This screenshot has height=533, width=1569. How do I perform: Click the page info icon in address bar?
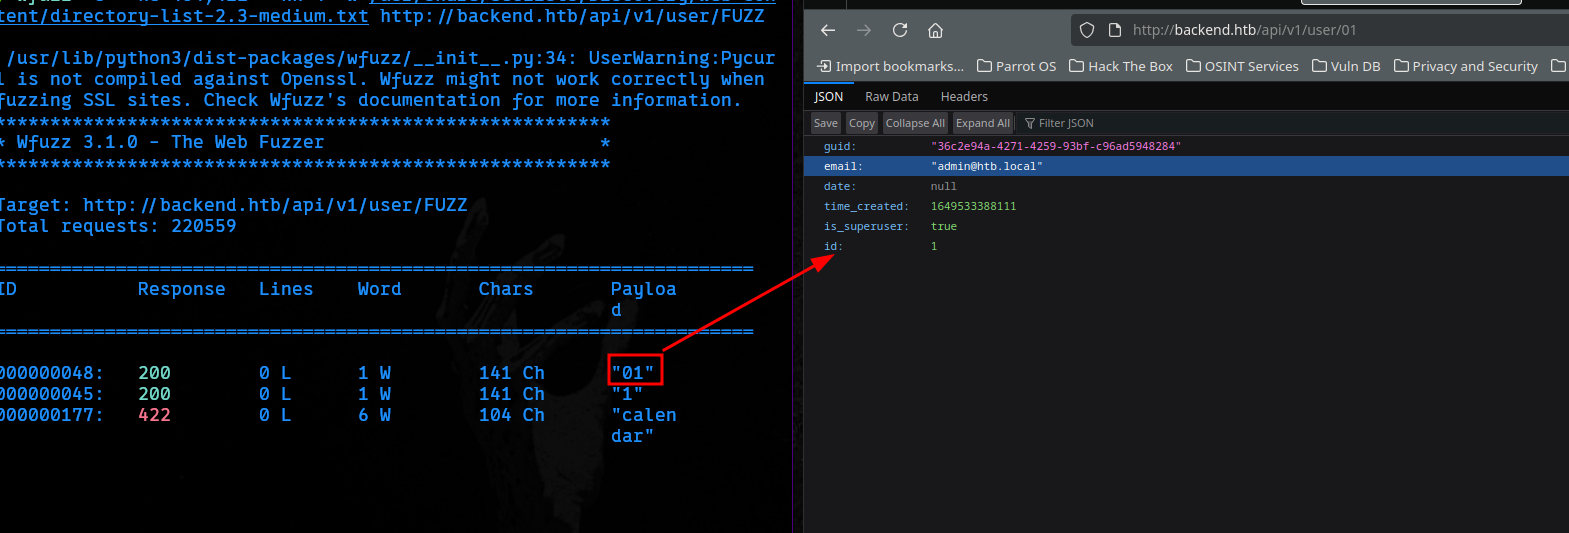point(1114,30)
